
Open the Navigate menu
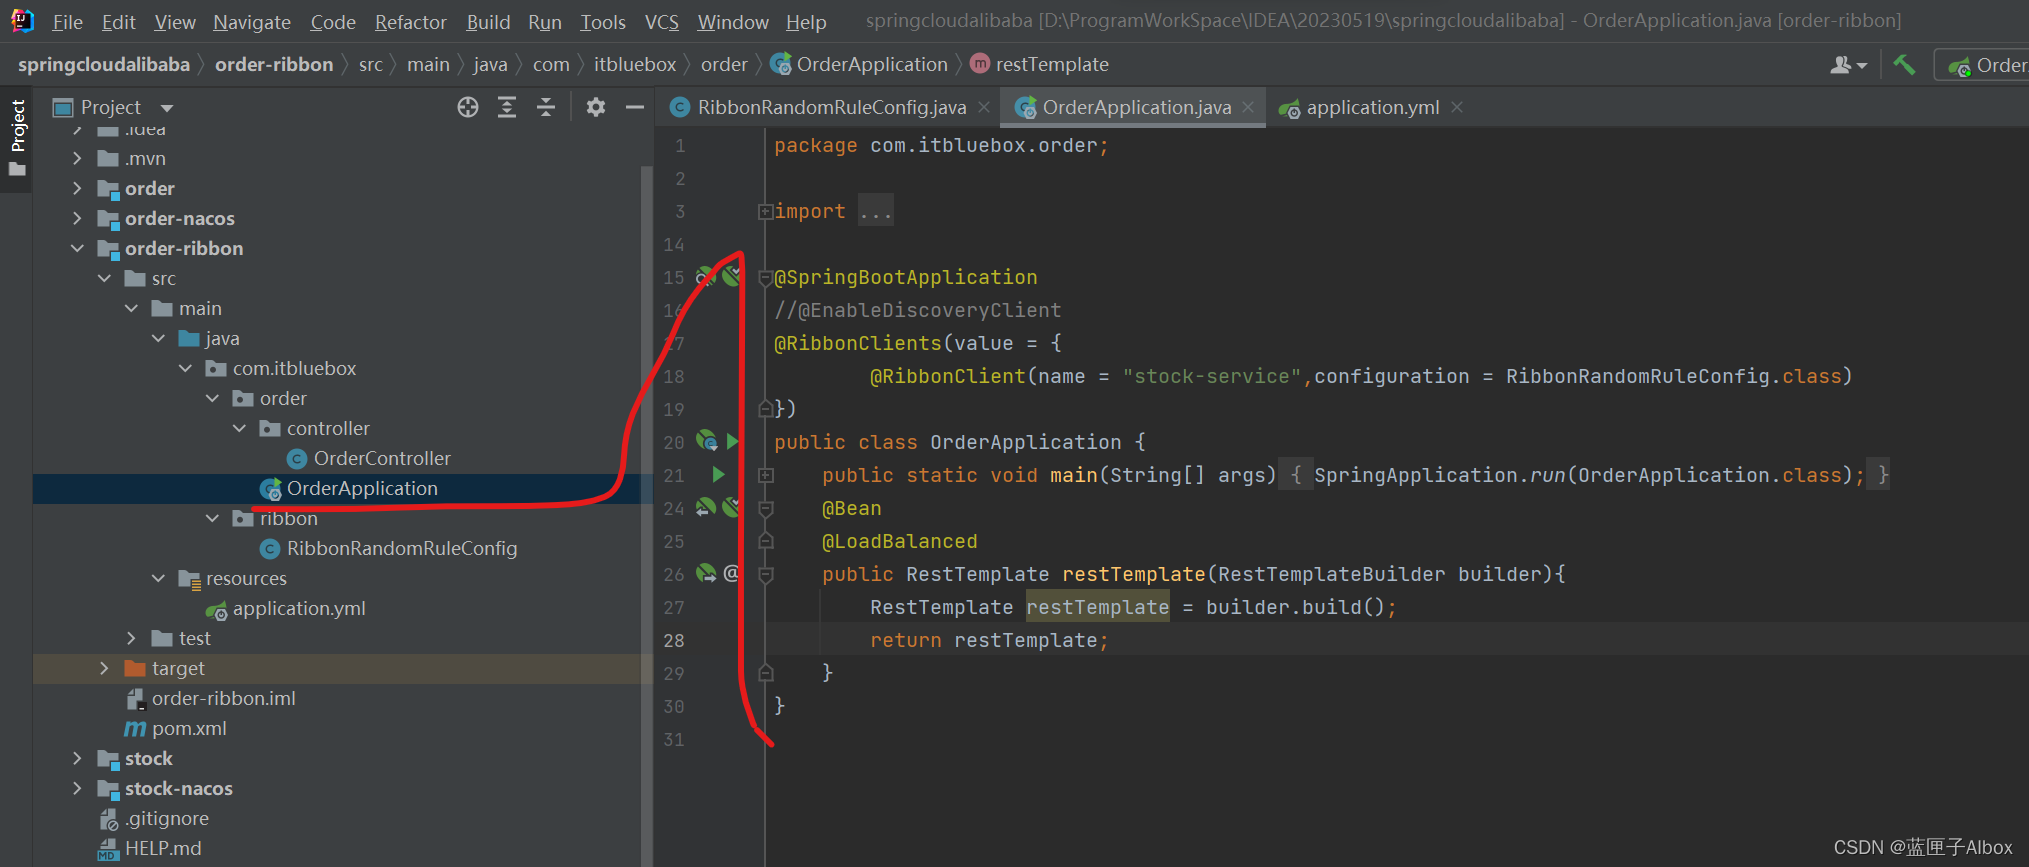coord(252,22)
